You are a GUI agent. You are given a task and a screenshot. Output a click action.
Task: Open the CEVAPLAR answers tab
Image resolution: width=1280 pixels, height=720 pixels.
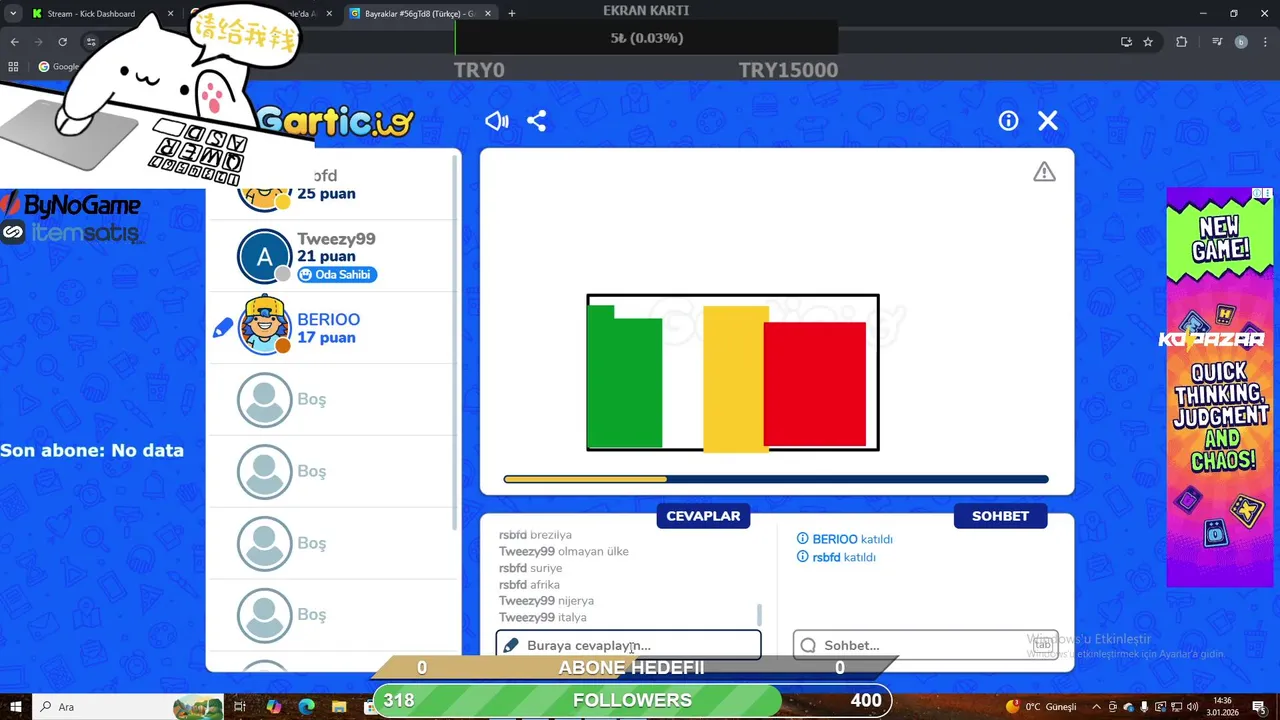tap(703, 516)
